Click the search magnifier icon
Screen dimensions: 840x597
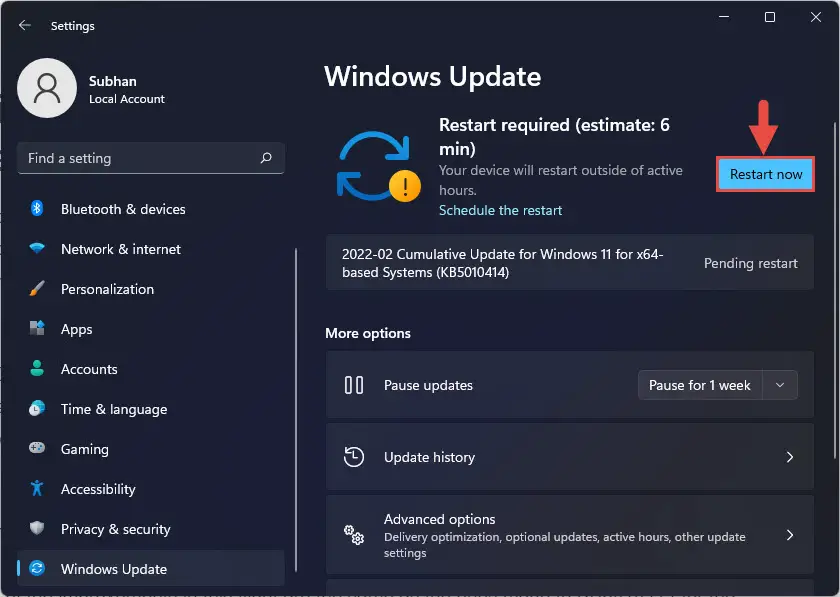coord(266,158)
